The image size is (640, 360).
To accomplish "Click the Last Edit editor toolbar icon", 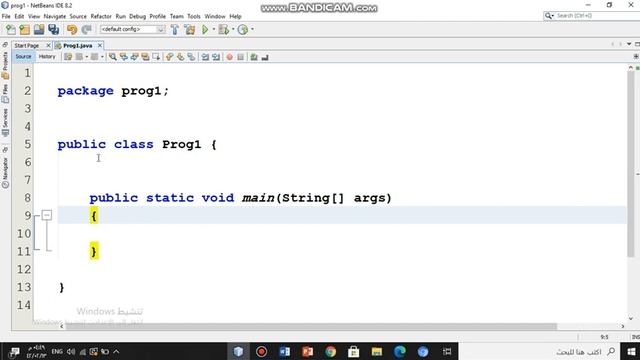I will (x=68, y=57).
